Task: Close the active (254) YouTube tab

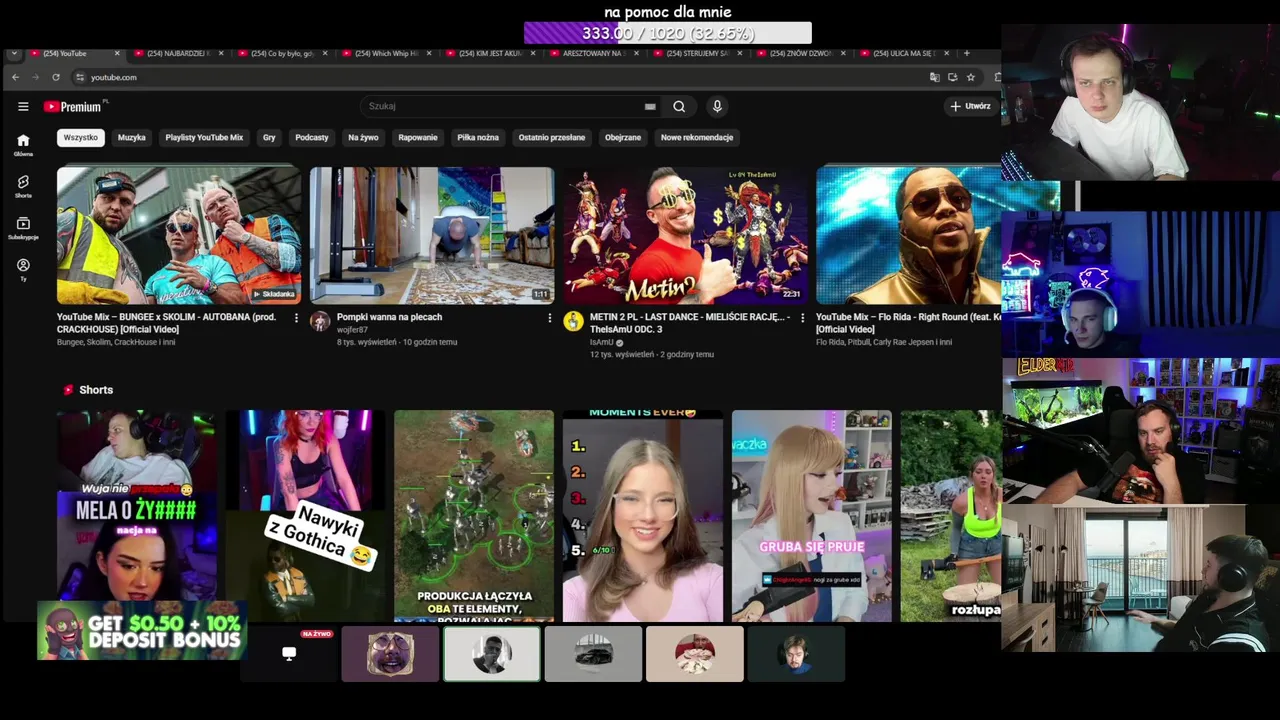Action: (117, 53)
